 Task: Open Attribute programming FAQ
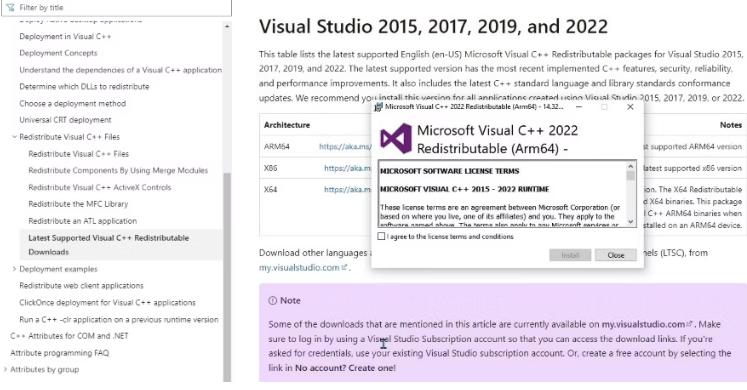click(x=60, y=353)
